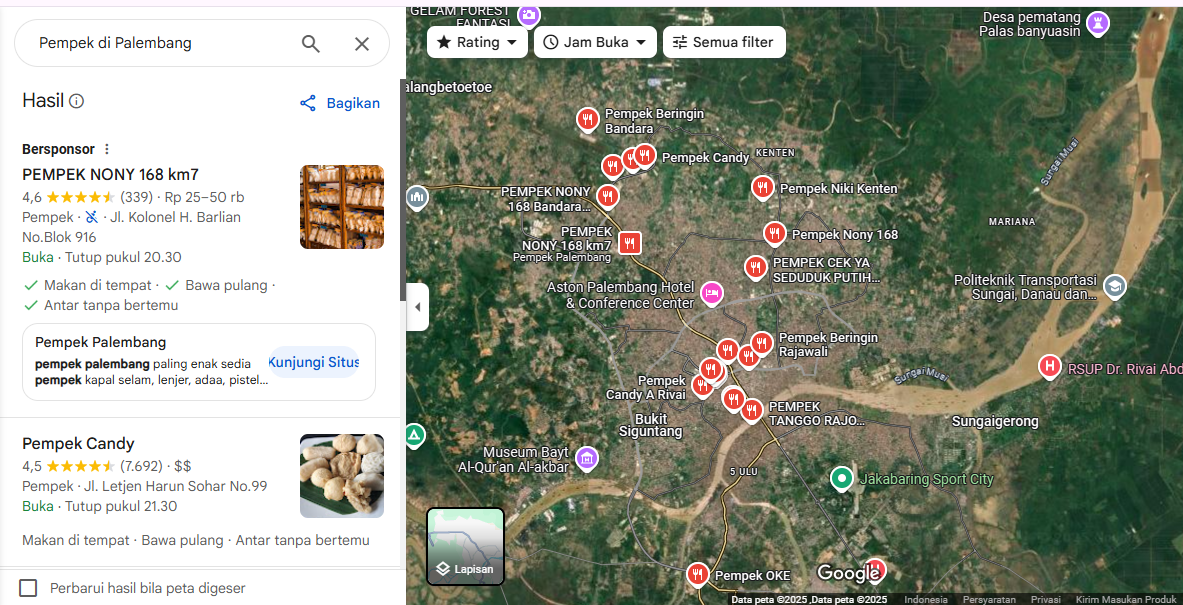This screenshot has height=605, width=1183.
Task: Click the Sungaigerong map label
Action: tap(995, 421)
